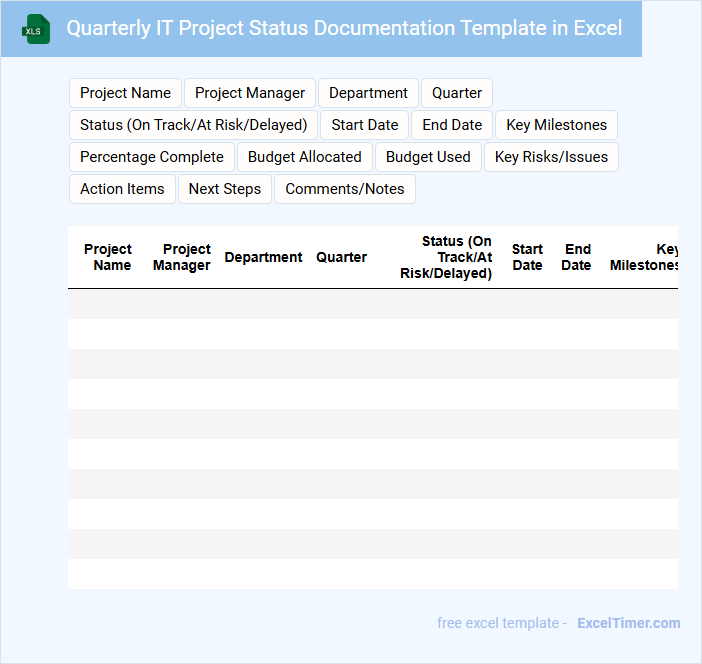Click the Department tag
This screenshot has width=702, height=664.
[x=368, y=93]
